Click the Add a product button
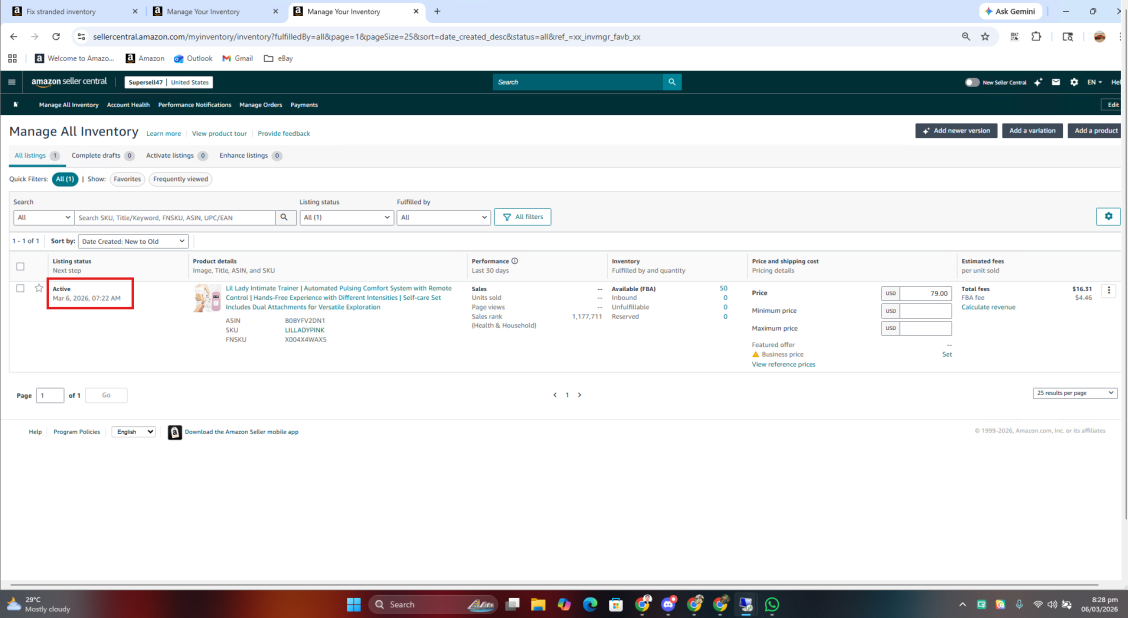The height and width of the screenshot is (618, 1128). (1096, 131)
